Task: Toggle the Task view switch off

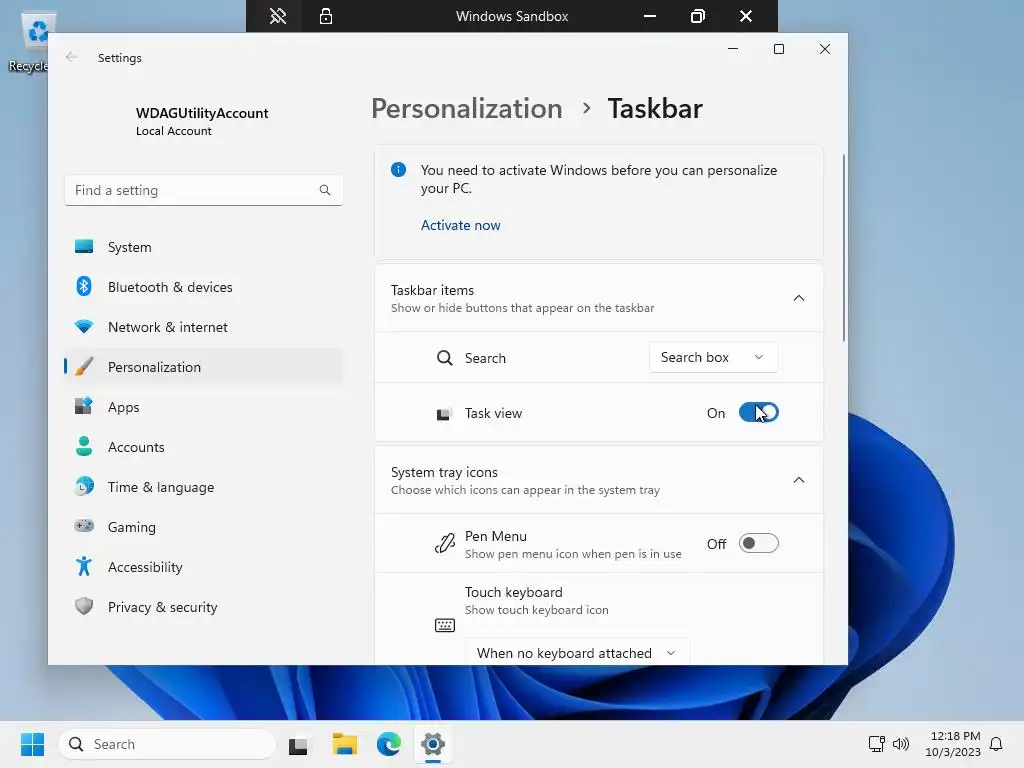Action: click(x=758, y=413)
